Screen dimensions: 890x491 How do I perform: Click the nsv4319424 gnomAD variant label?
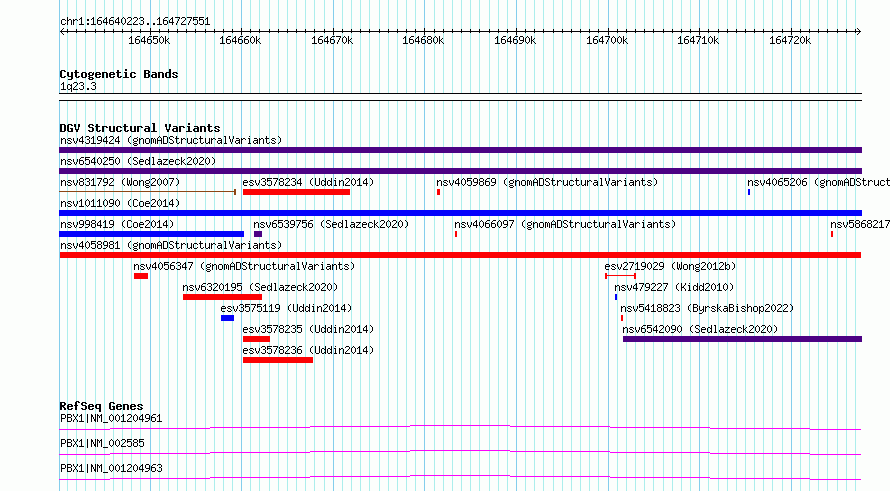(171, 140)
